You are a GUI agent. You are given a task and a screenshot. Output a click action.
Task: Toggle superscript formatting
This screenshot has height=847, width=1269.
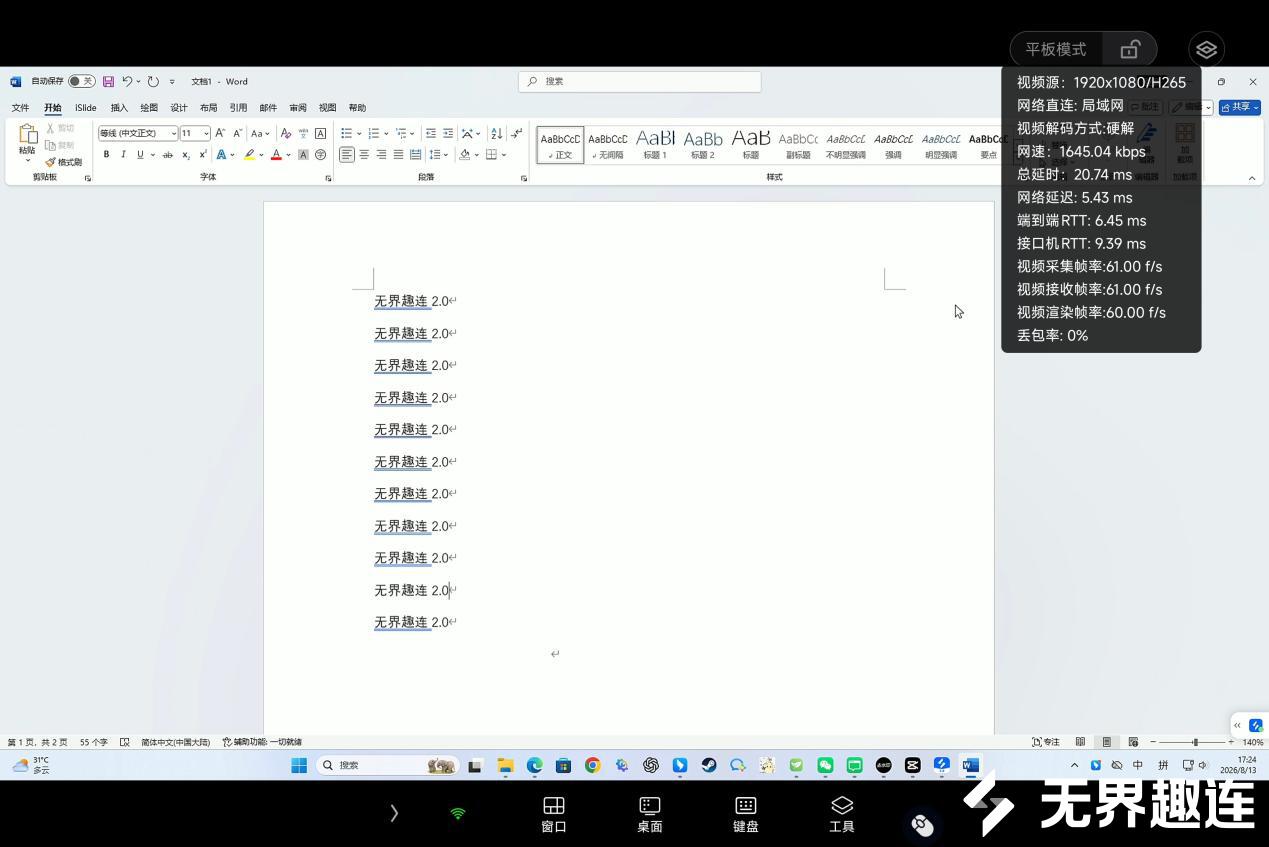[x=203, y=155]
